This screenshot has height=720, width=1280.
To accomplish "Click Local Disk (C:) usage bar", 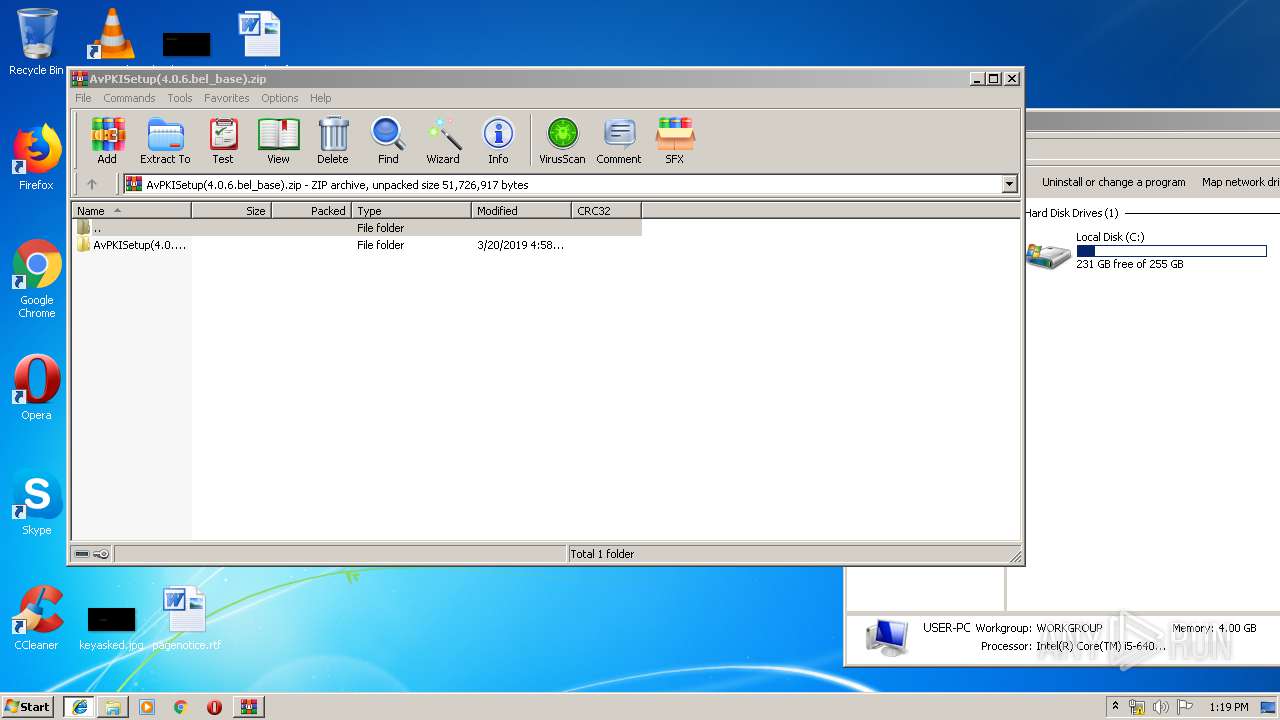I will click(x=1171, y=251).
